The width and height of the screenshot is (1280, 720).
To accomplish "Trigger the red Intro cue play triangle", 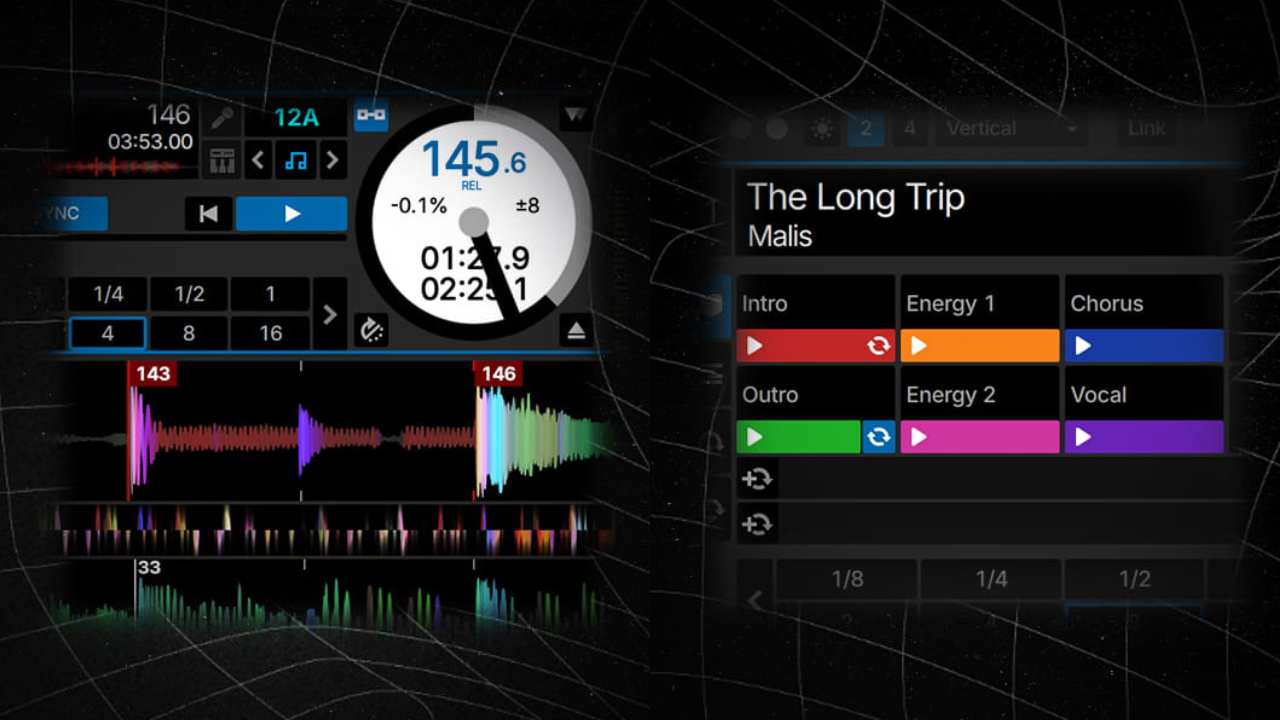I will (755, 346).
